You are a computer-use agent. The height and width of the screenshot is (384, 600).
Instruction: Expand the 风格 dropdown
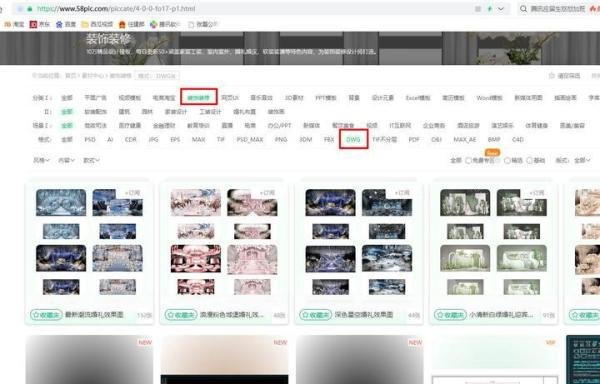[x=41, y=160]
